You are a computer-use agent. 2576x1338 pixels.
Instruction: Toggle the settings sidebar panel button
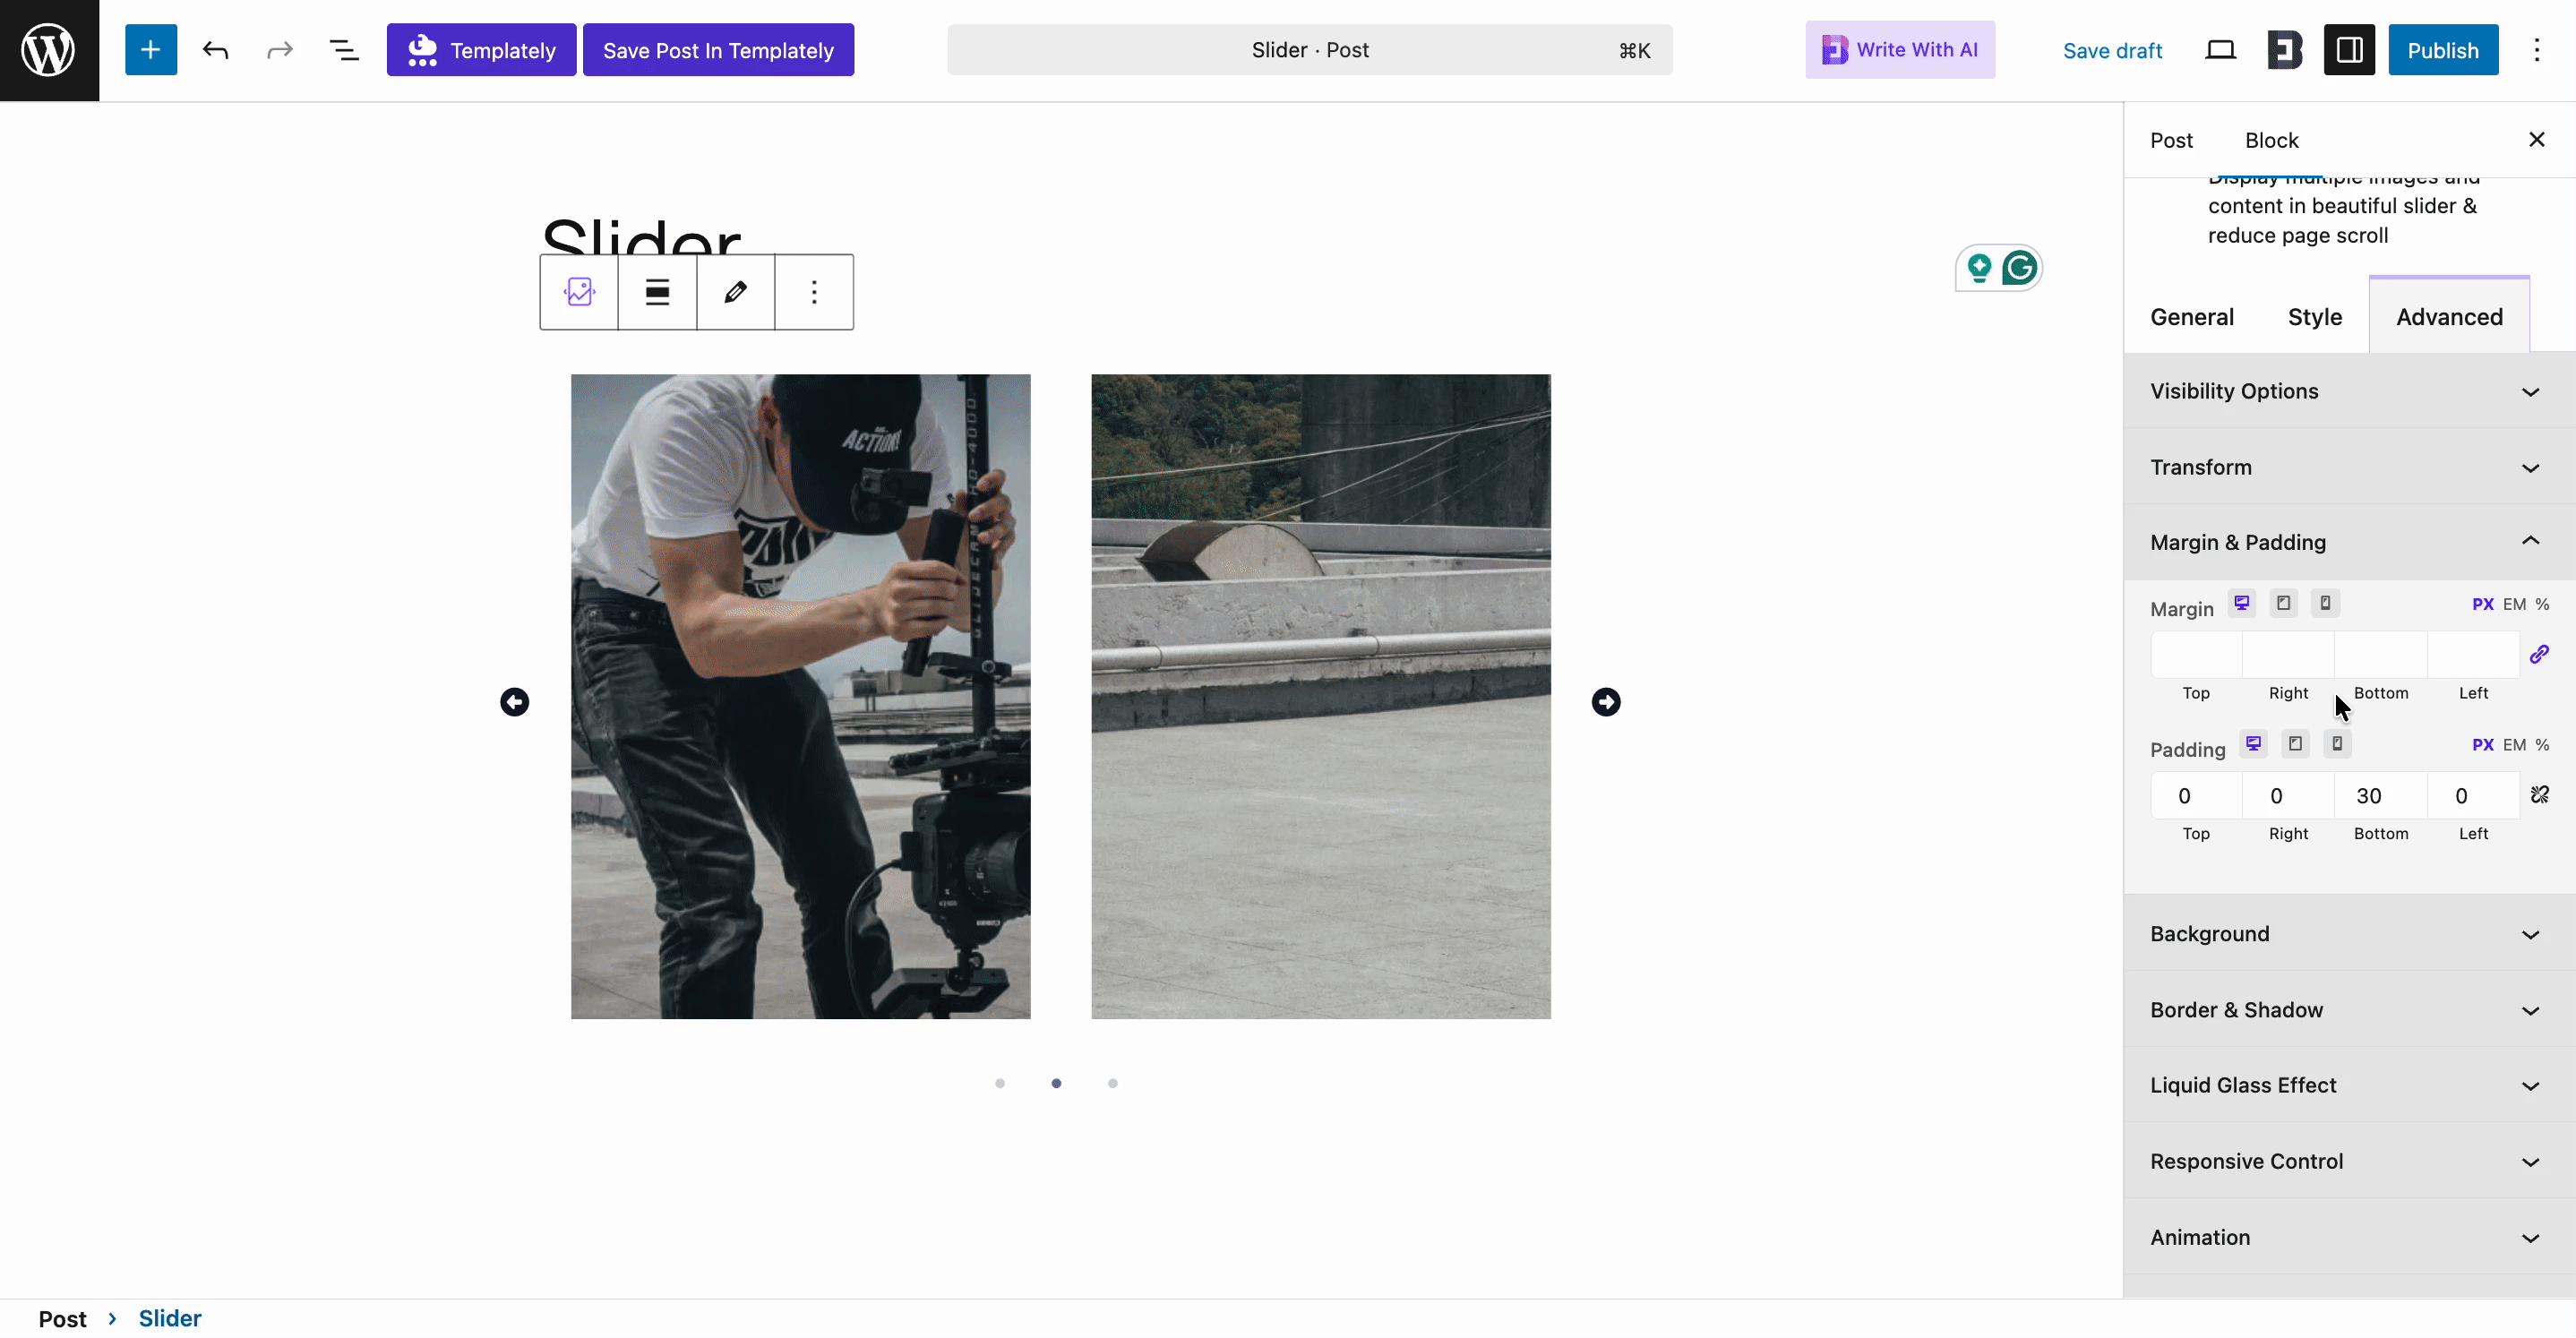(2349, 50)
